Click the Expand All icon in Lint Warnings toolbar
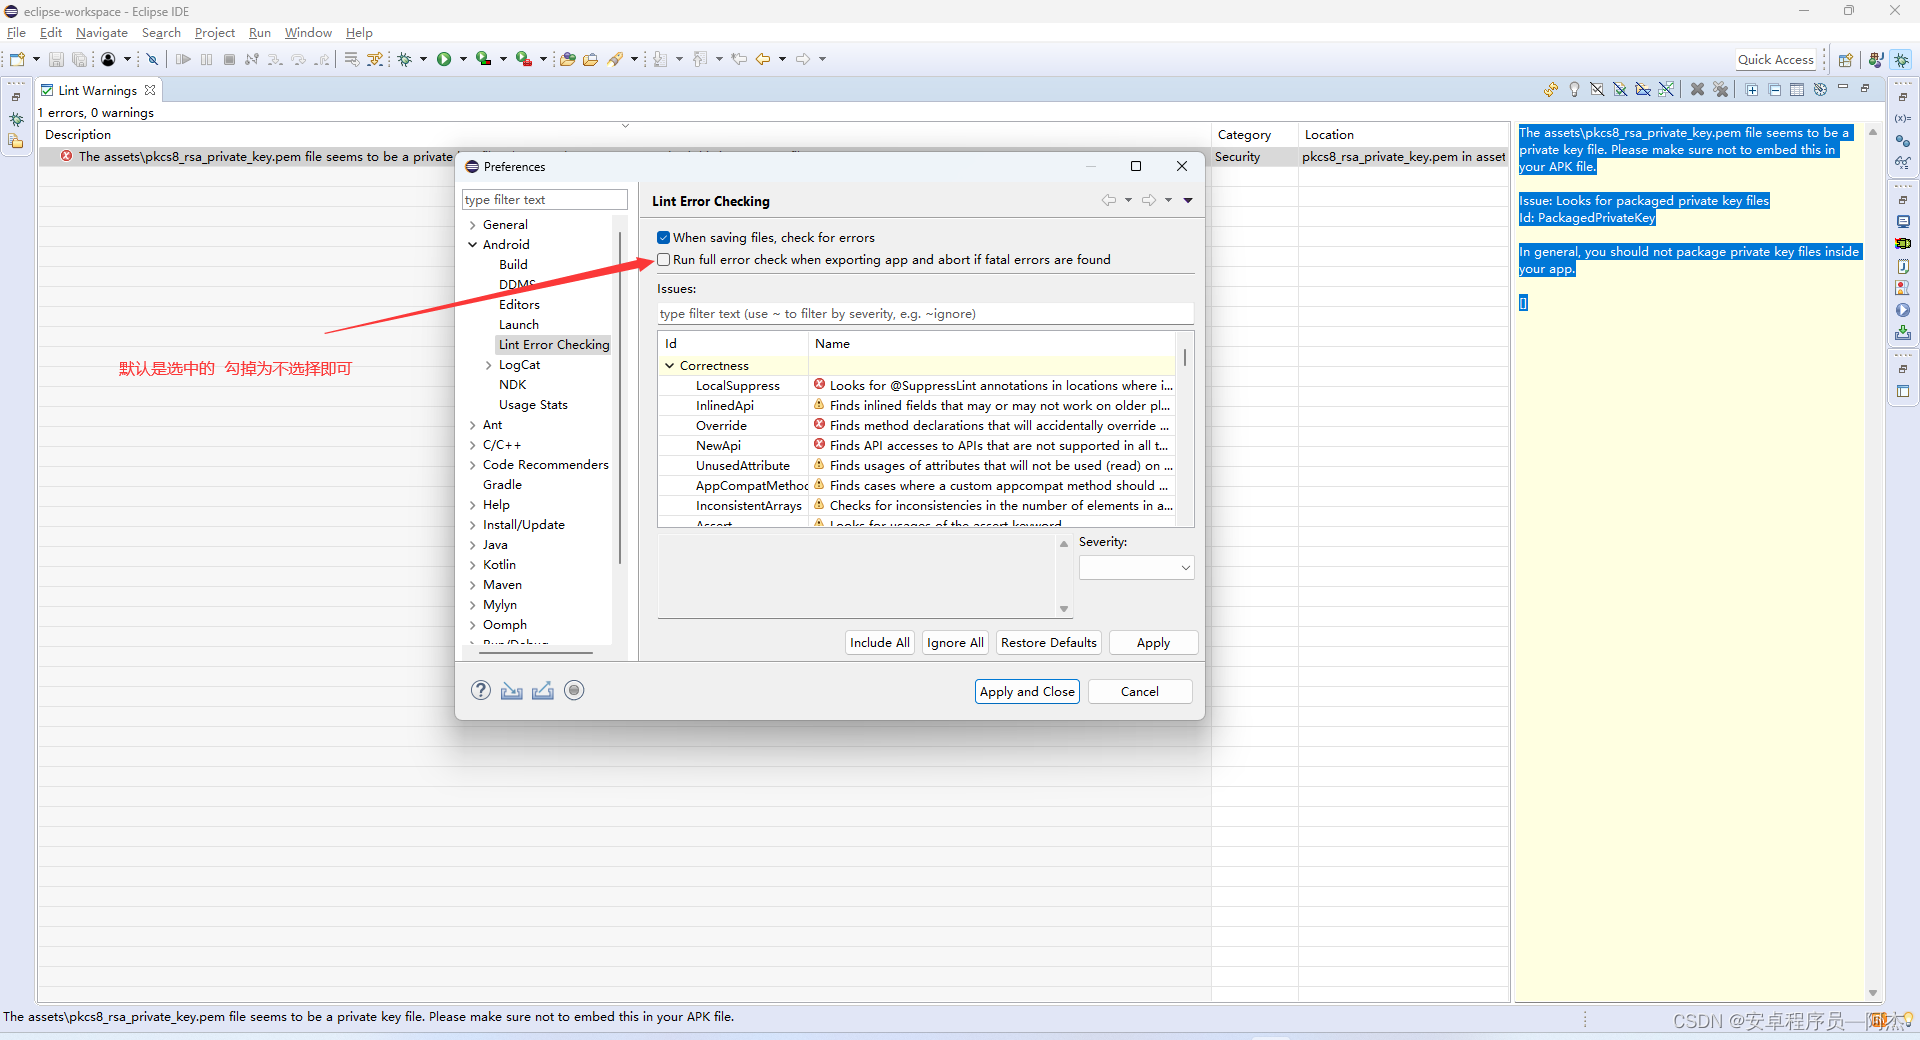 click(1752, 89)
